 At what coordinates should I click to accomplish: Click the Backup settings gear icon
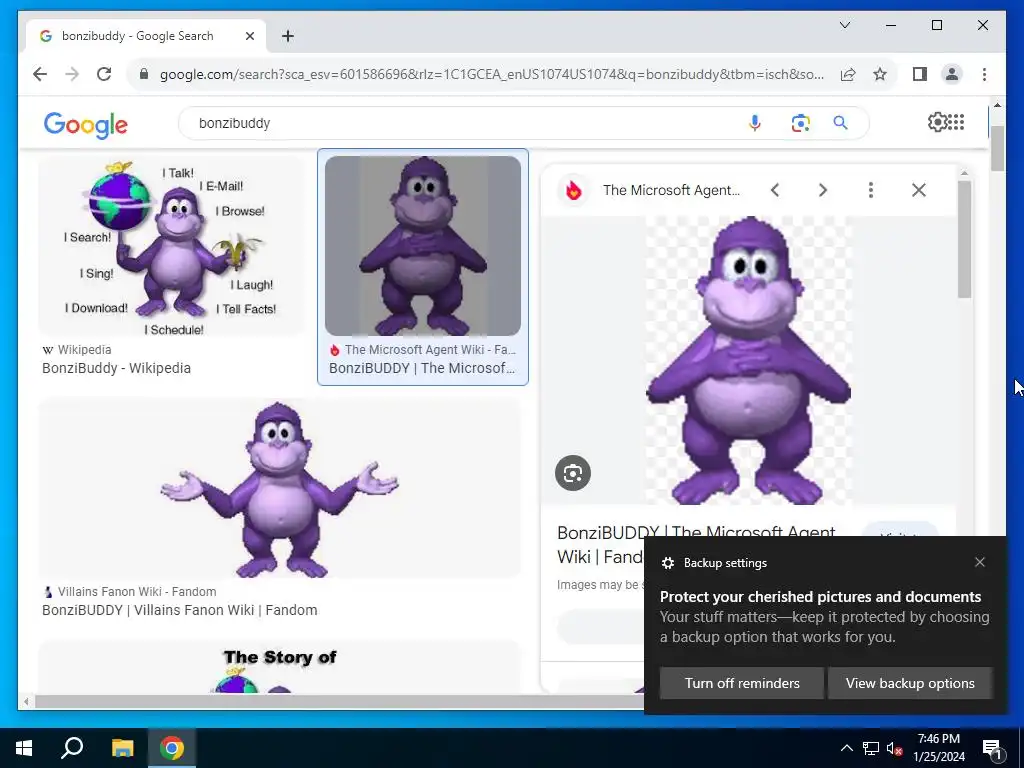coord(667,563)
